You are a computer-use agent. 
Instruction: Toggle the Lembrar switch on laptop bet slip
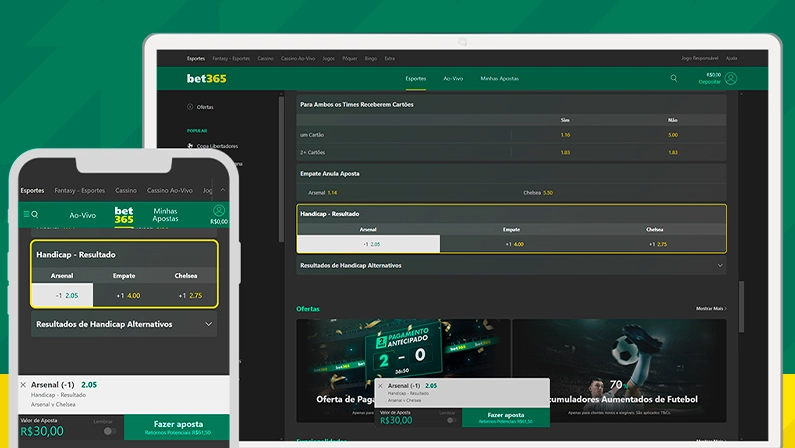(451, 420)
